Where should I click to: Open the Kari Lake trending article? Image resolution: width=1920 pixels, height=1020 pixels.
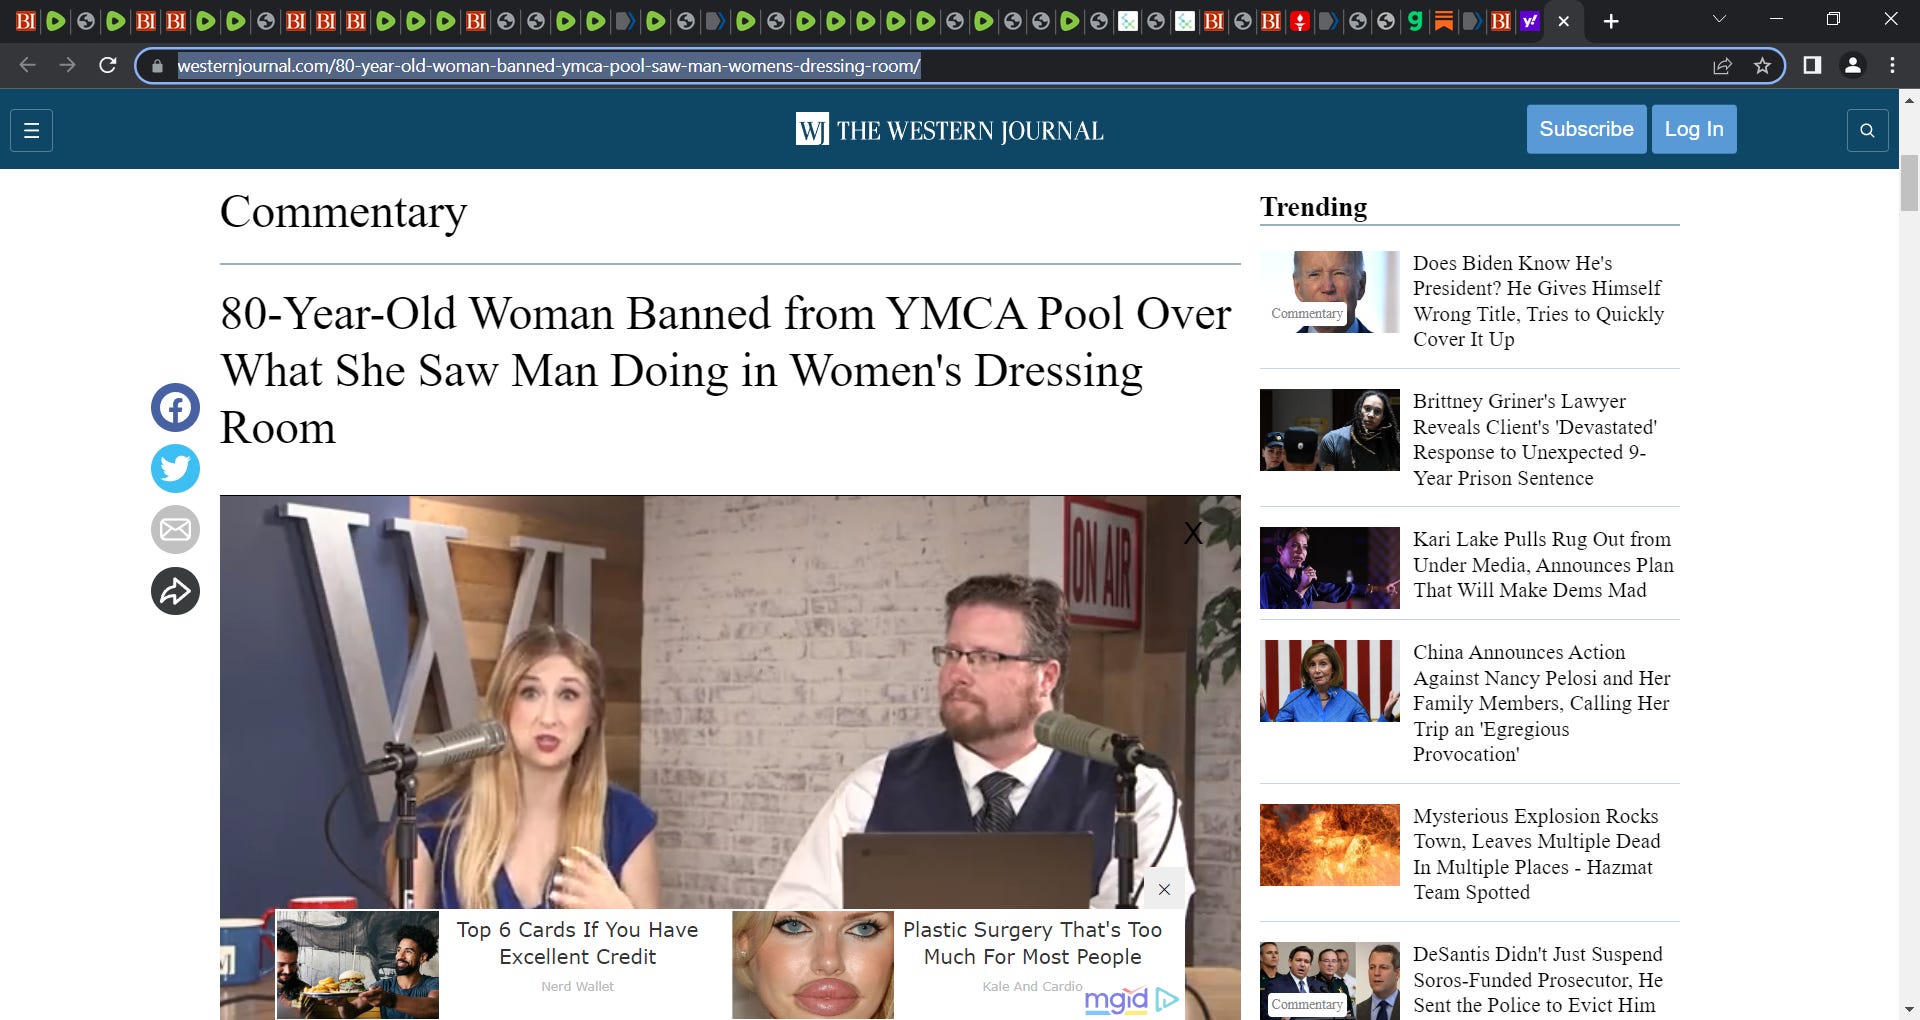[x=1540, y=565]
